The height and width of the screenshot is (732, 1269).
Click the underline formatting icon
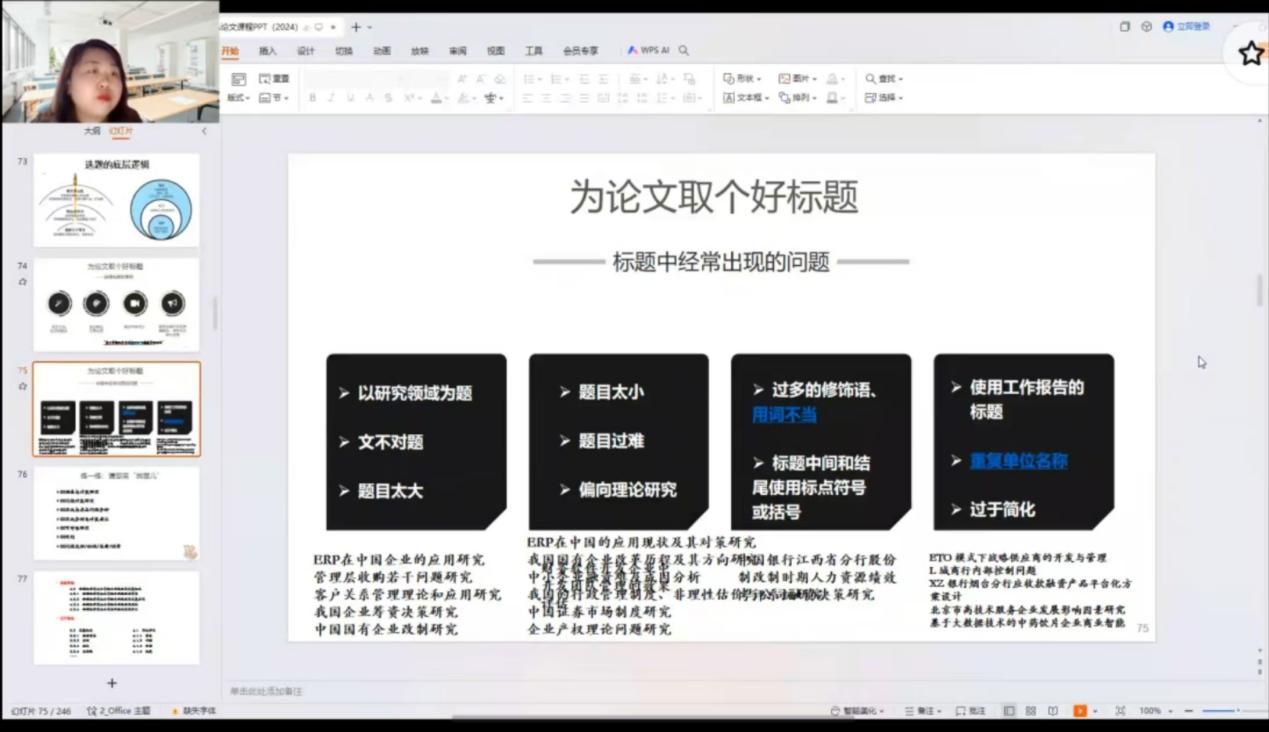pyautogui.click(x=351, y=98)
